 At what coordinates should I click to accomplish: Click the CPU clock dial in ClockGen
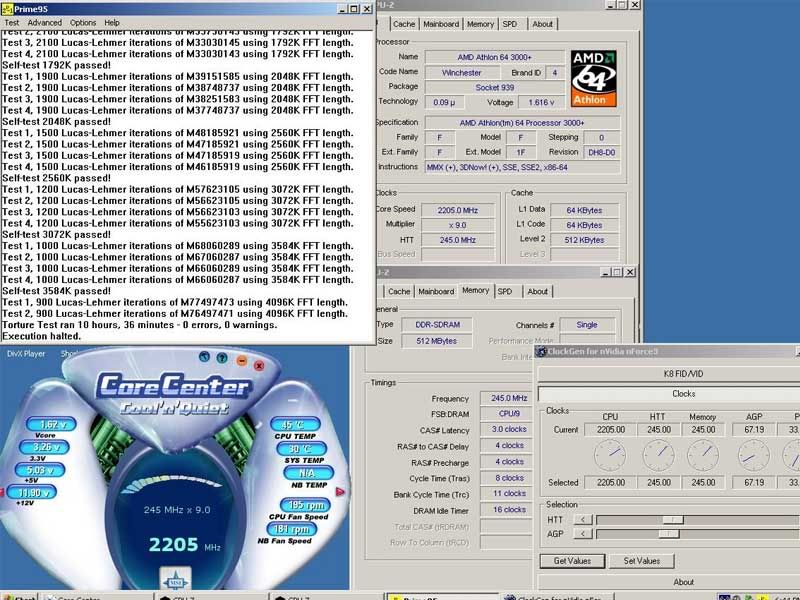click(x=609, y=456)
